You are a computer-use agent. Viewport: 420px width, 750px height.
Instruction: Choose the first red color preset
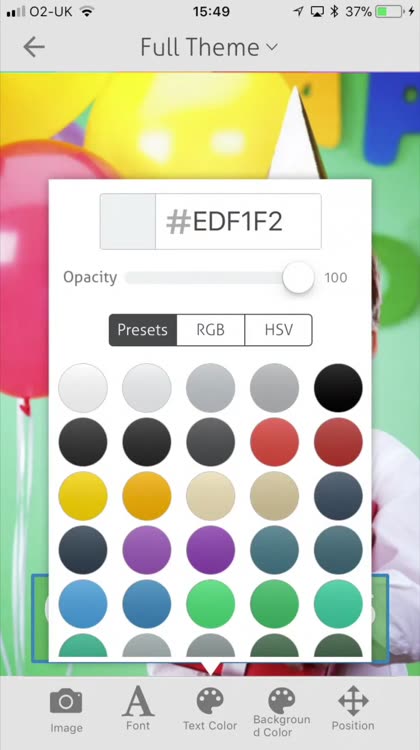(274, 442)
